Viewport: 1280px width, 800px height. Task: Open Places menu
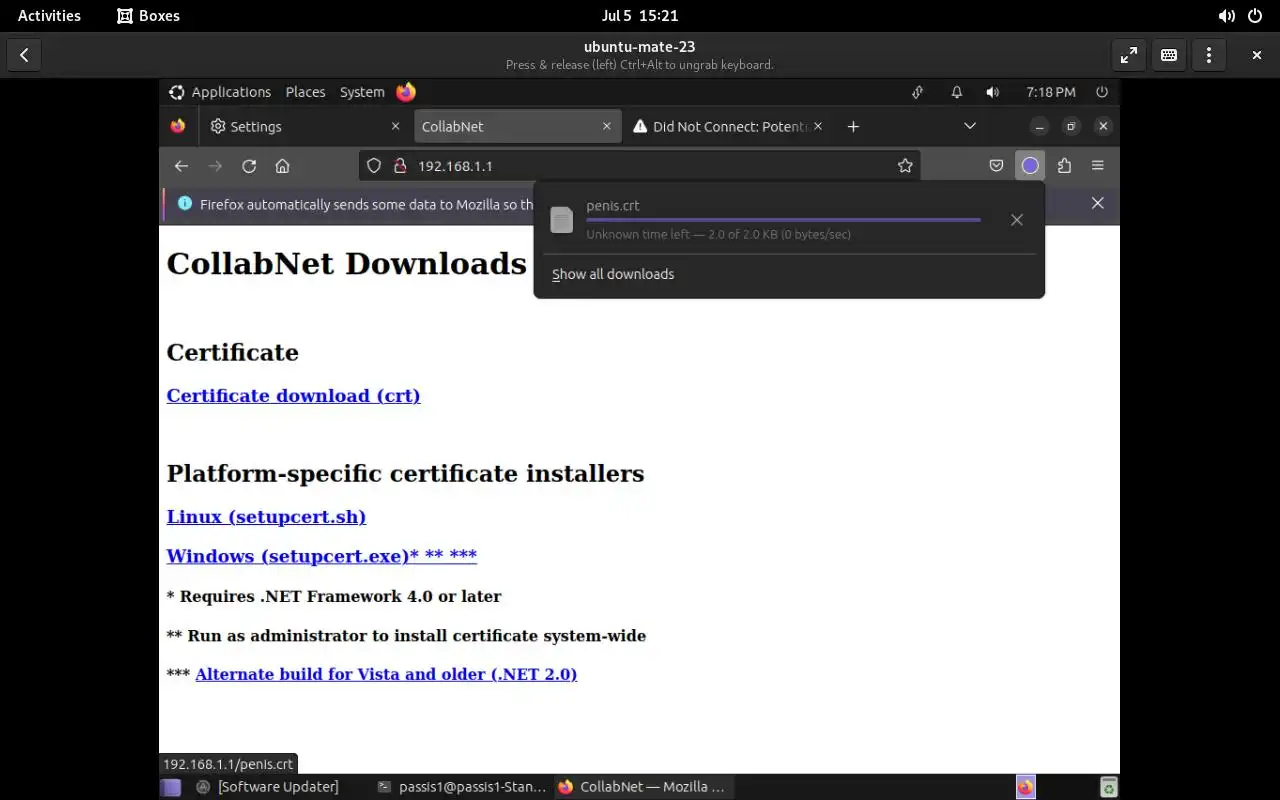coord(305,92)
